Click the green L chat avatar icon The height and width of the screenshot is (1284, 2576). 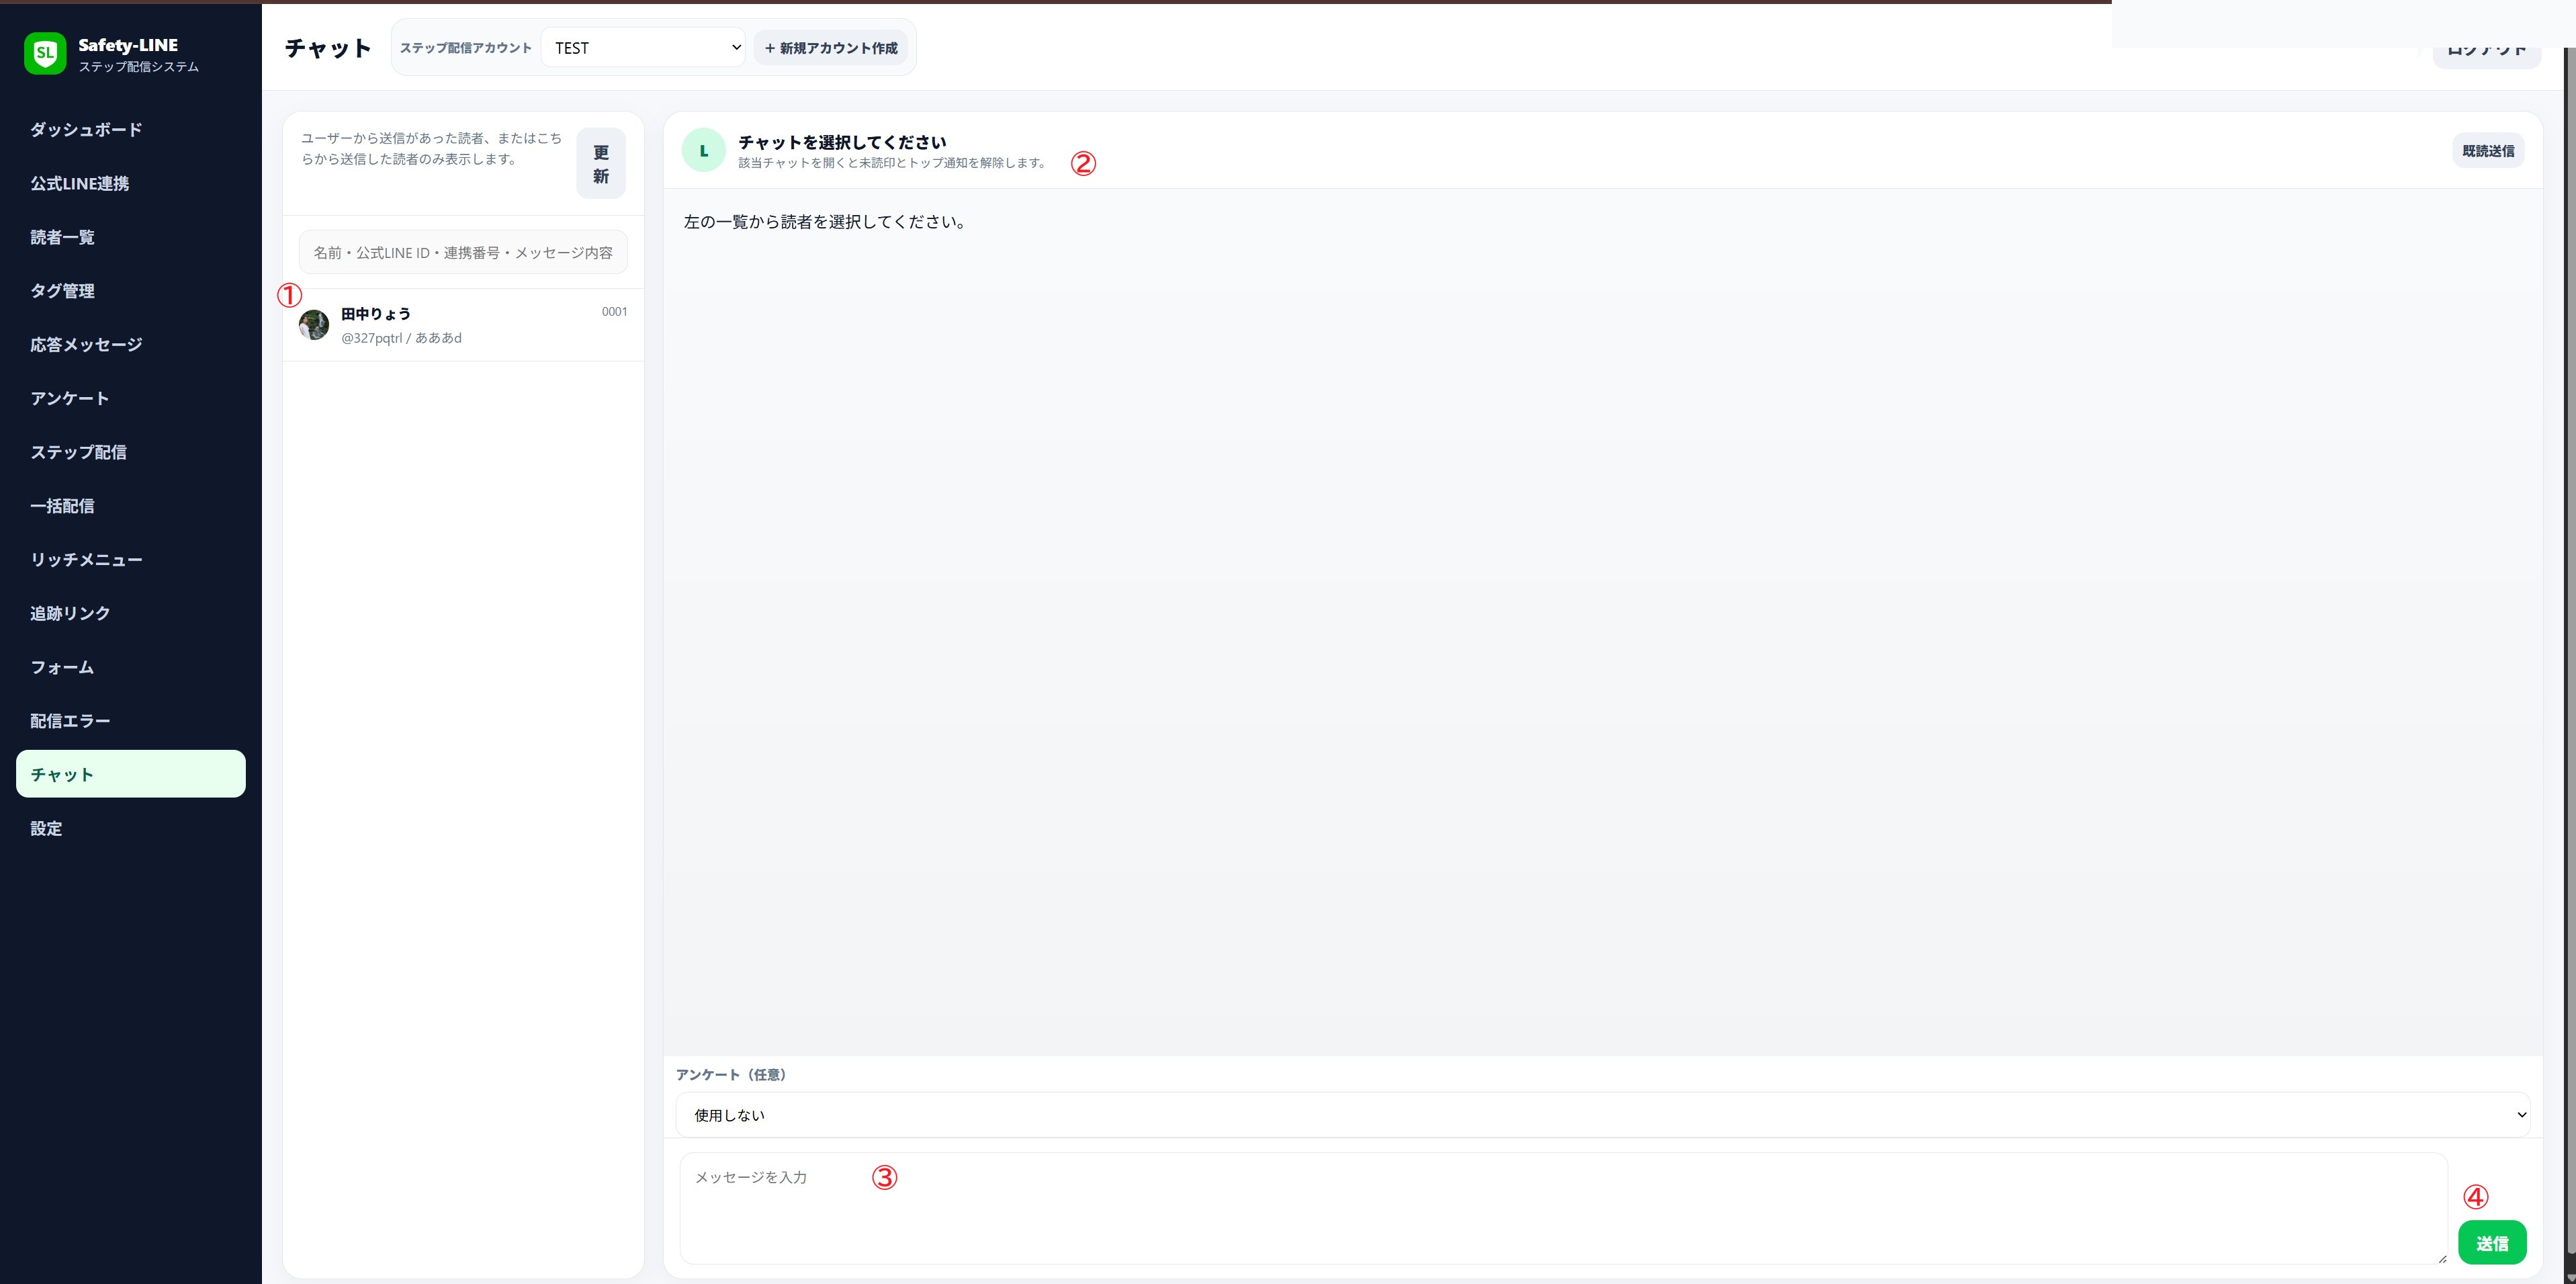[x=703, y=151]
